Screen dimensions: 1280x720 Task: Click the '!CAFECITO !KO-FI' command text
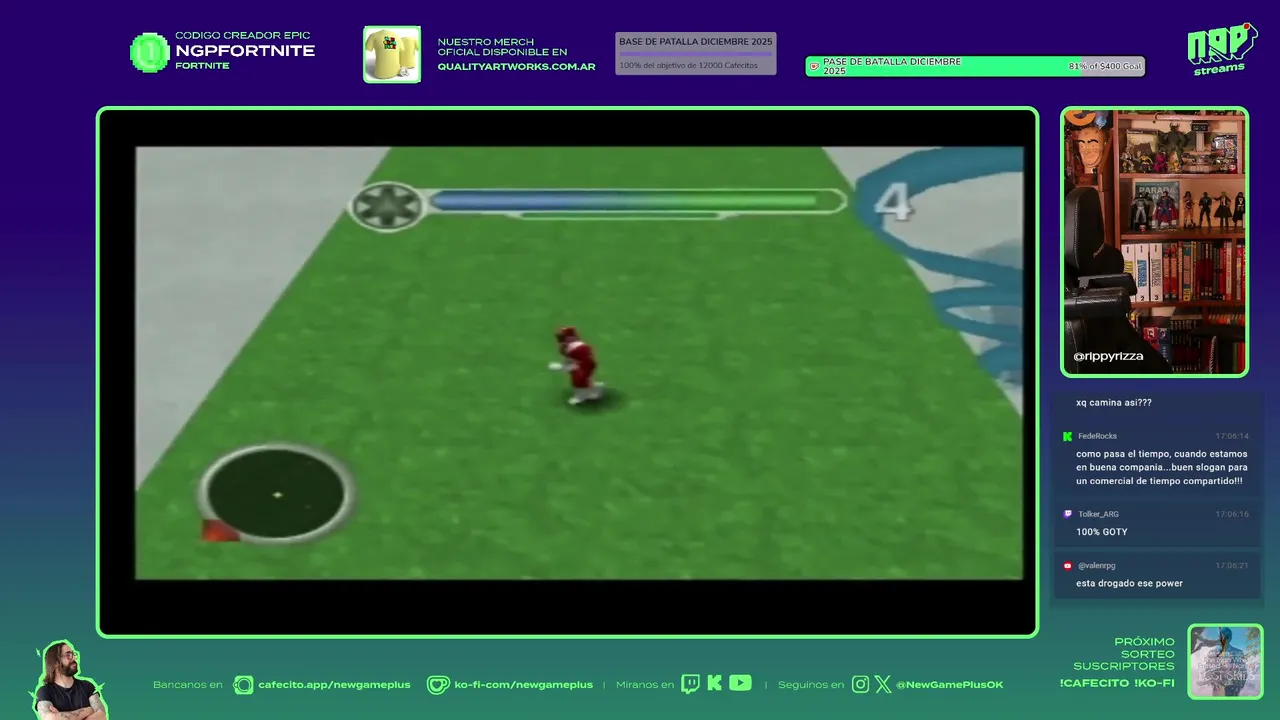click(1117, 683)
